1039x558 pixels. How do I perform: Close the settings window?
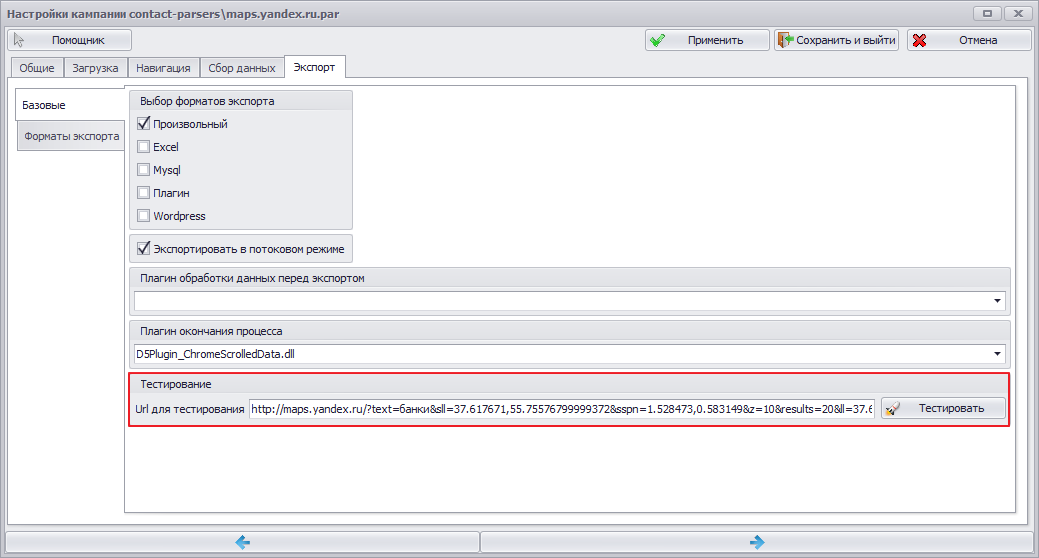[x=1018, y=13]
